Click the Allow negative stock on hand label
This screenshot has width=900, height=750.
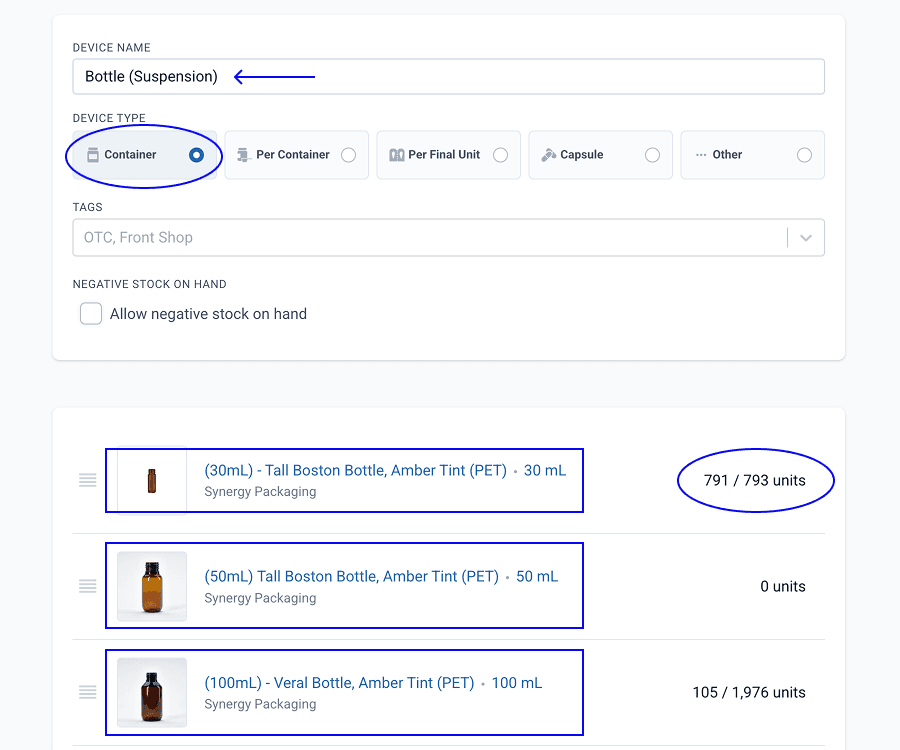[208, 314]
